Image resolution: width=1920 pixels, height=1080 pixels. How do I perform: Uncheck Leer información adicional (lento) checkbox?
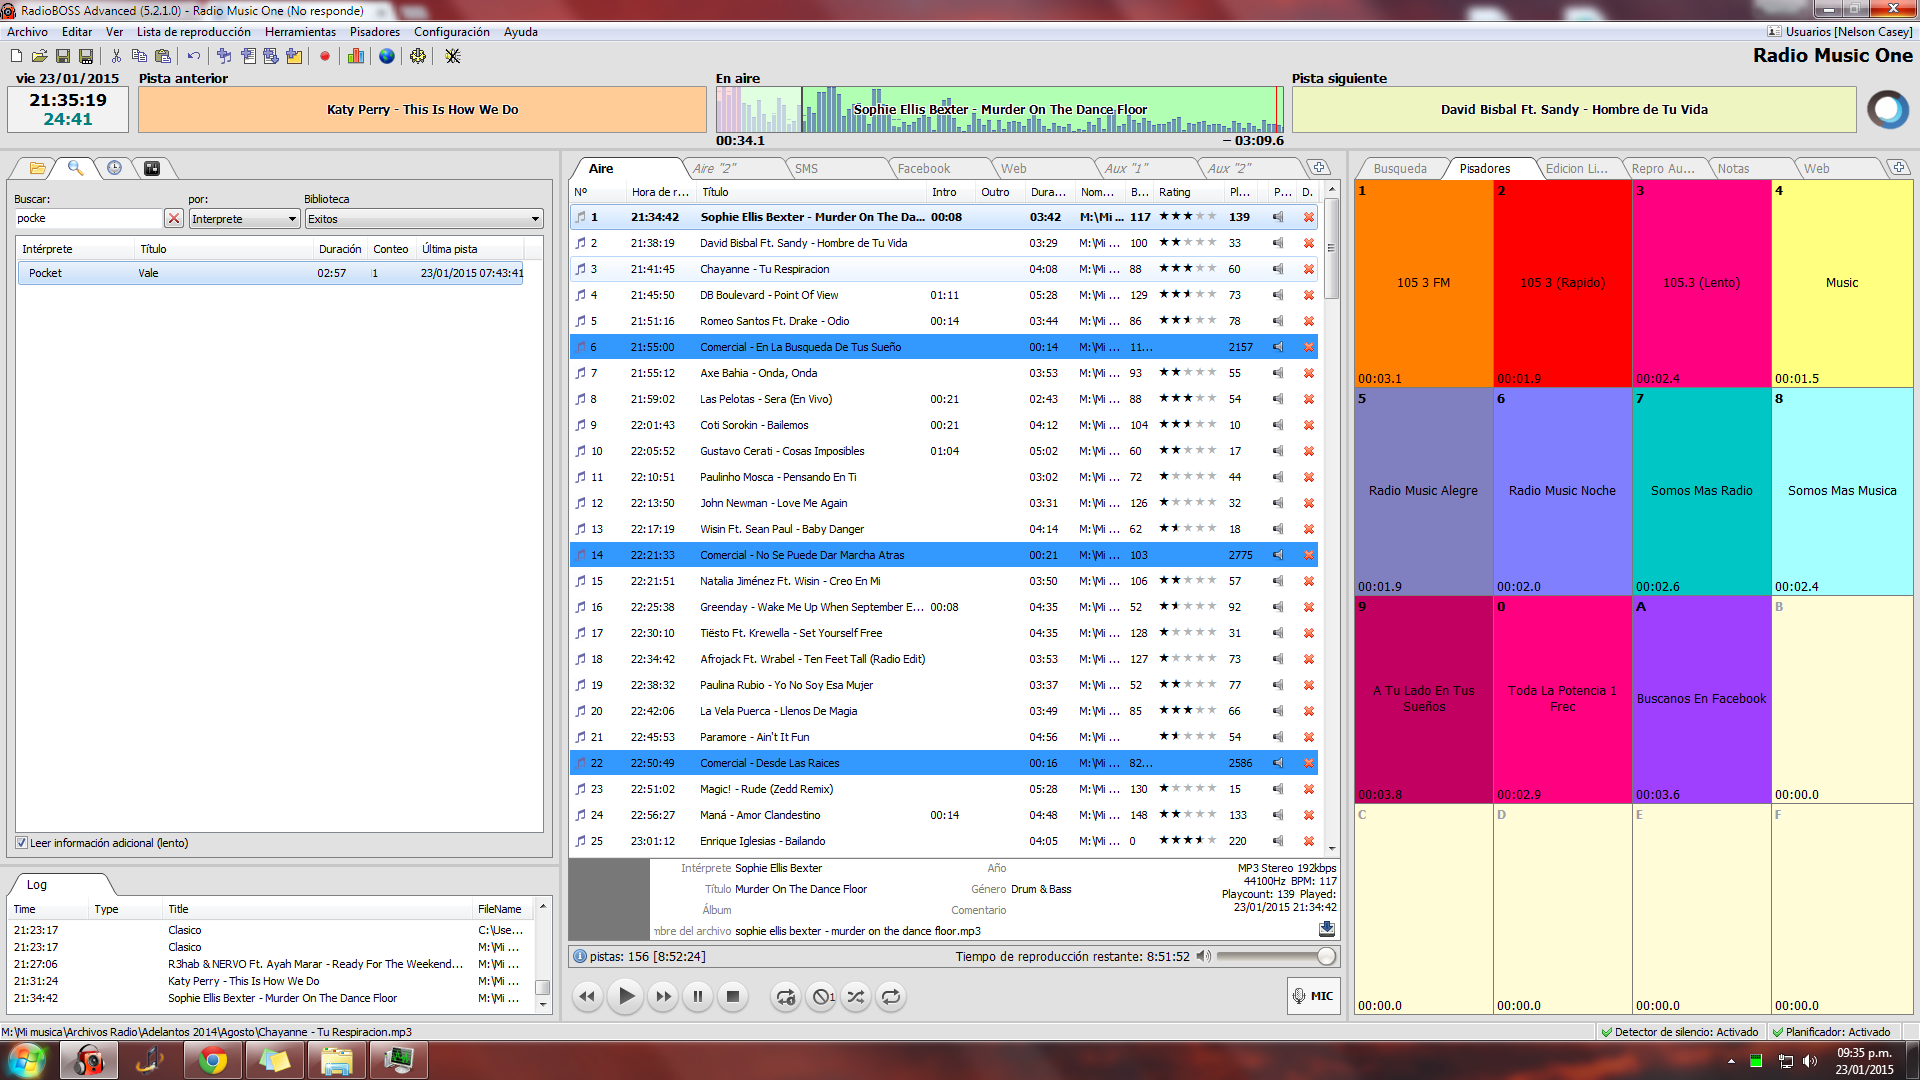(x=22, y=843)
